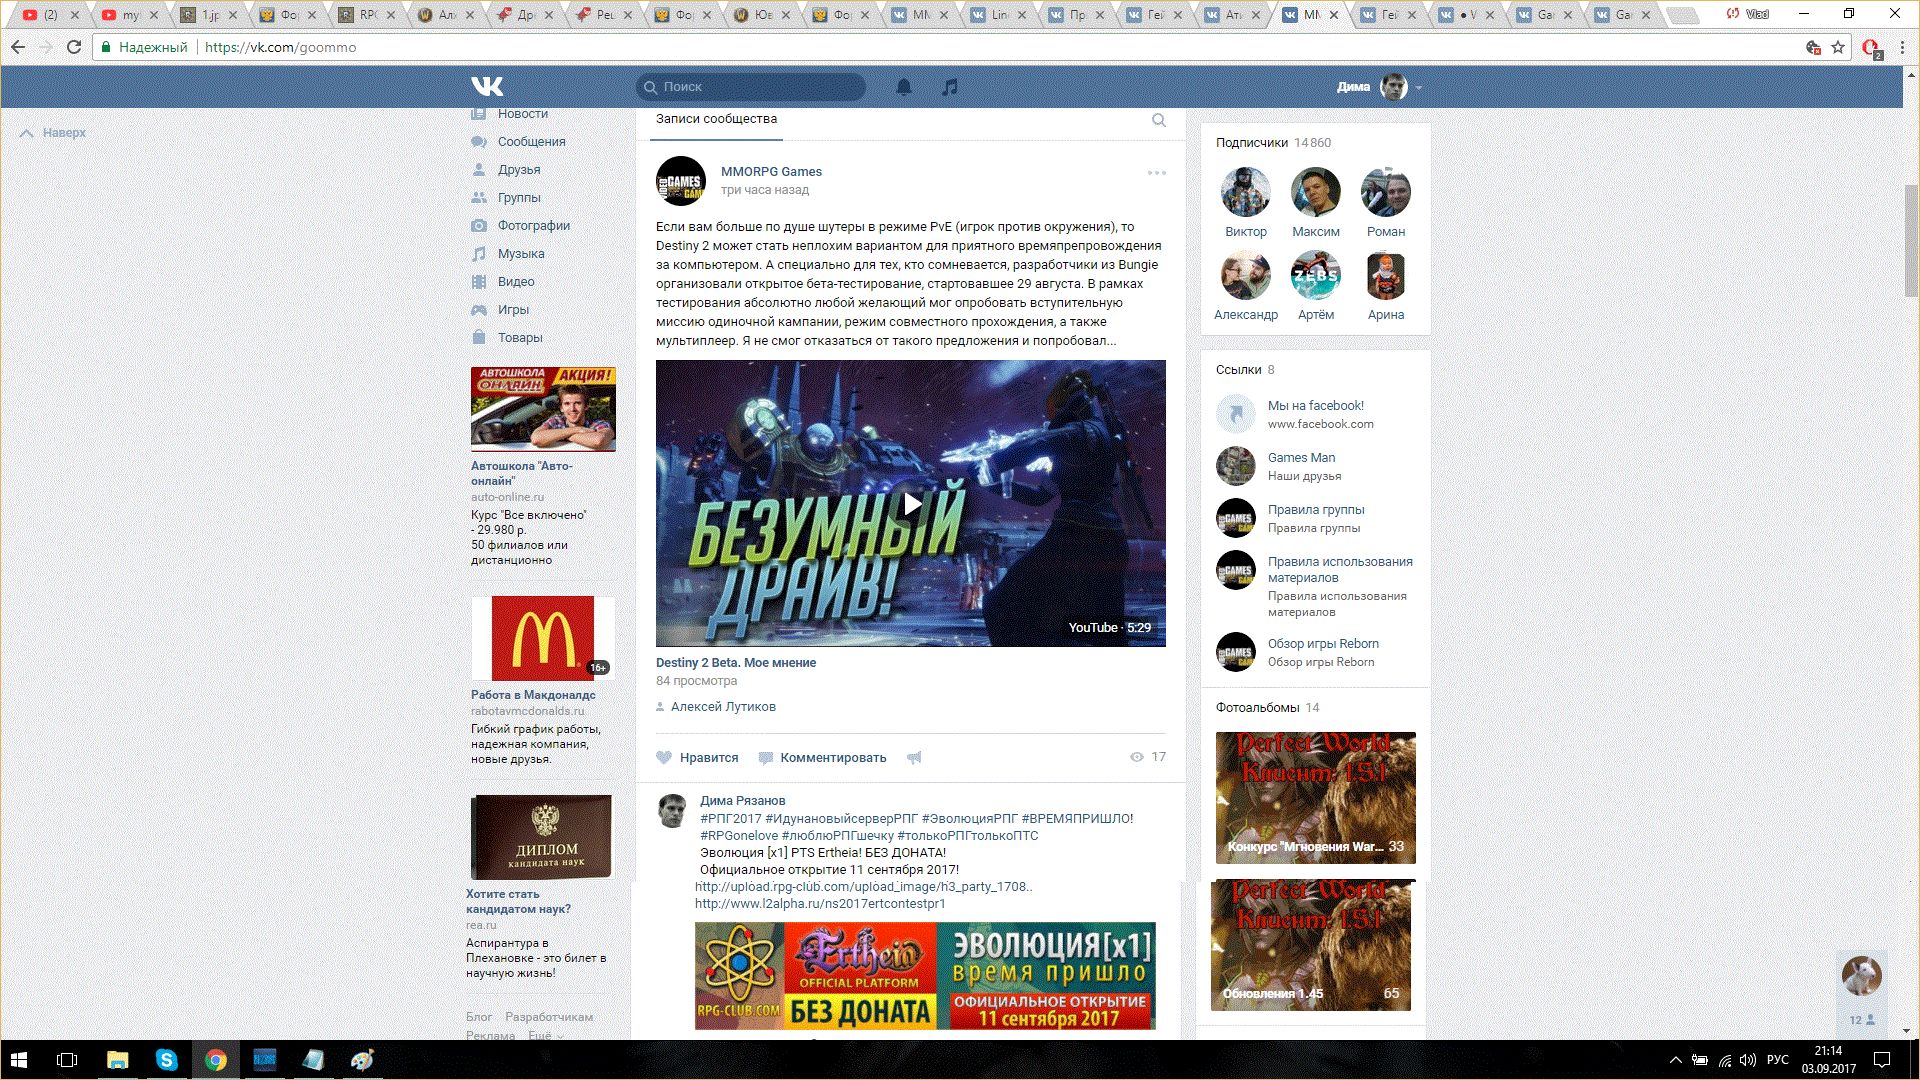Expand the Дима profile dropdown arrow
The image size is (1920, 1080).
1418,88
